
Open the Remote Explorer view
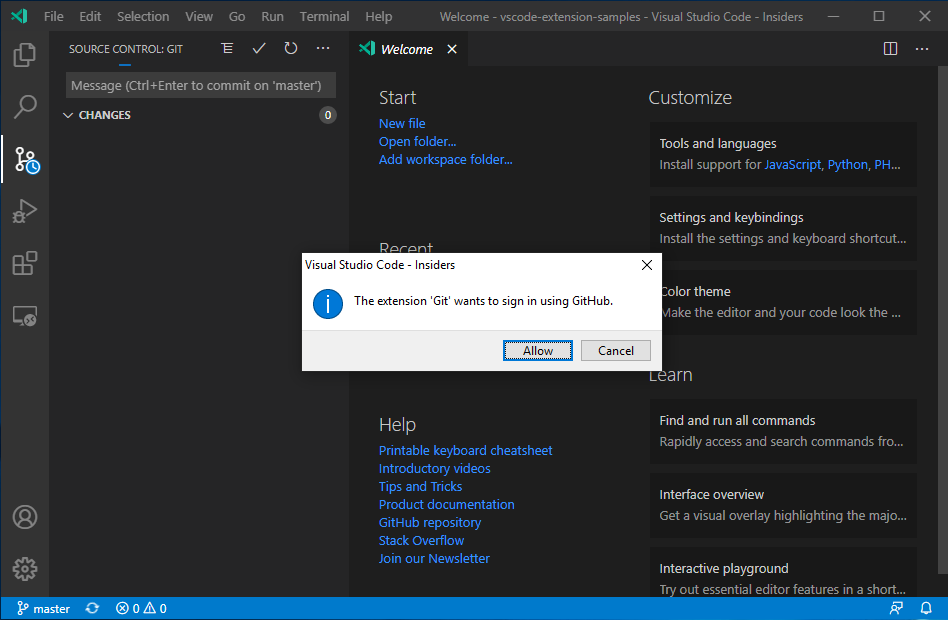(x=24, y=315)
